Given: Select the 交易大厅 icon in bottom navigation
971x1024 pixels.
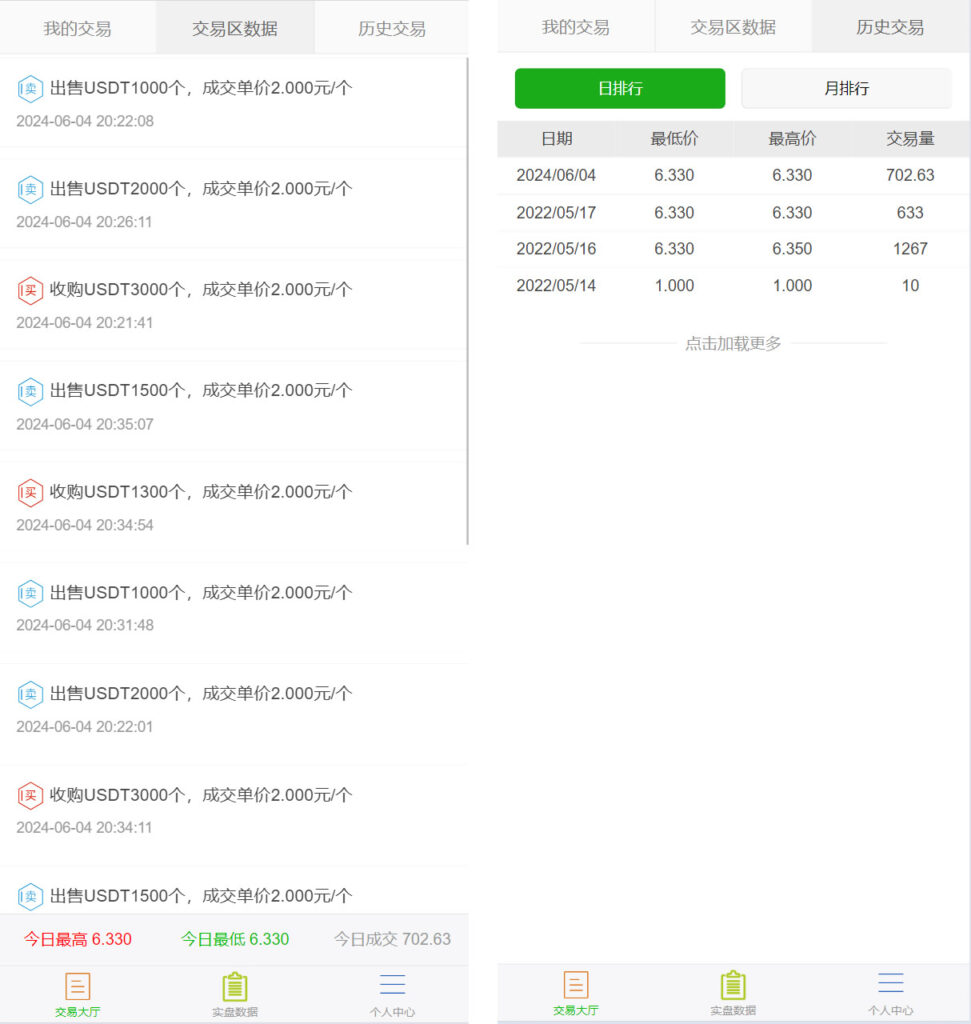Looking at the screenshot, I should tap(77, 990).
